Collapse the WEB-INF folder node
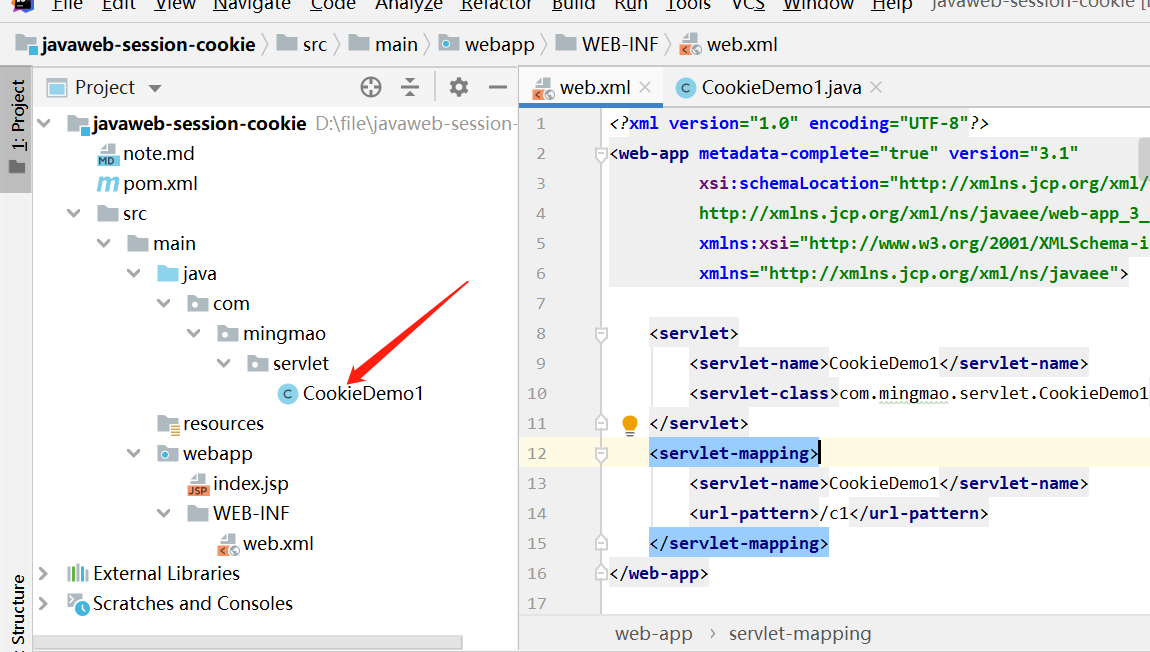The width and height of the screenshot is (1150, 652). click(x=164, y=513)
